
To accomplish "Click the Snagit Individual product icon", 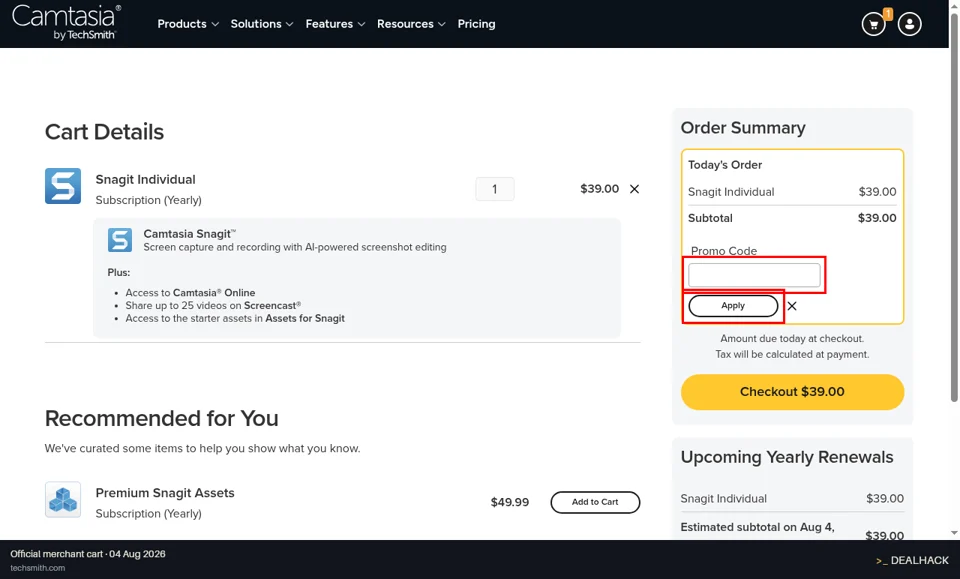I will [62, 186].
